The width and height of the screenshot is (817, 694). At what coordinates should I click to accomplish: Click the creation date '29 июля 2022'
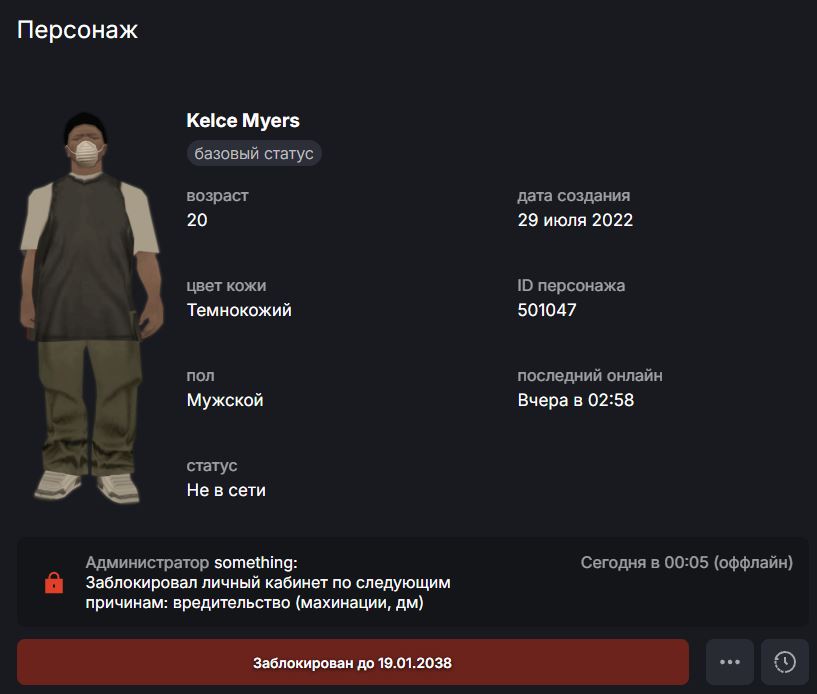click(575, 220)
